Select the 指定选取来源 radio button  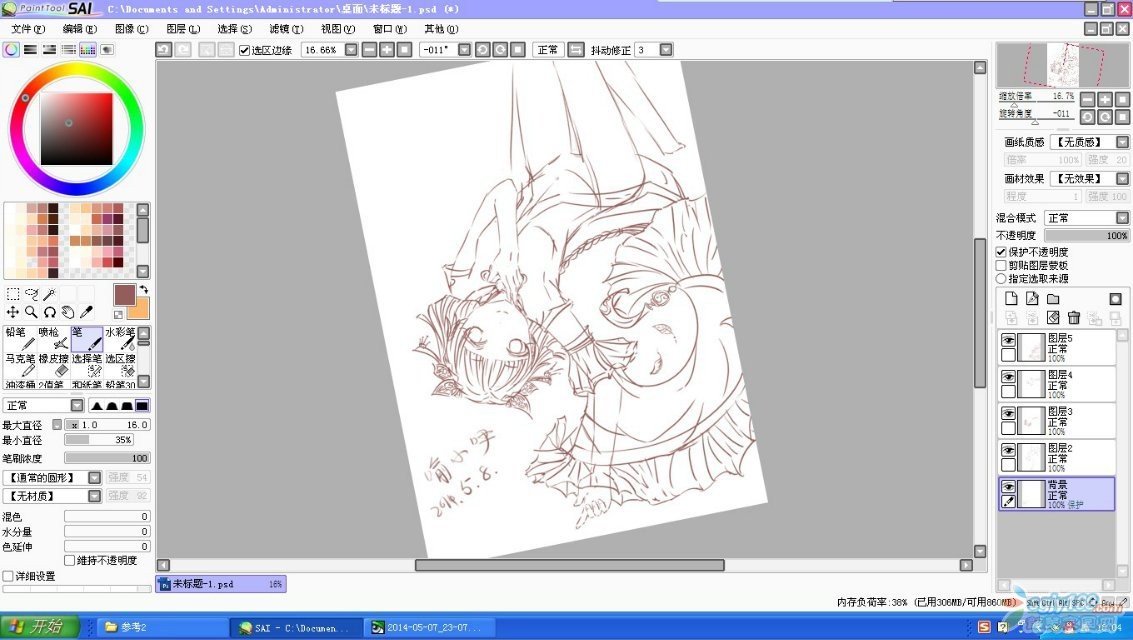[x=1001, y=279]
